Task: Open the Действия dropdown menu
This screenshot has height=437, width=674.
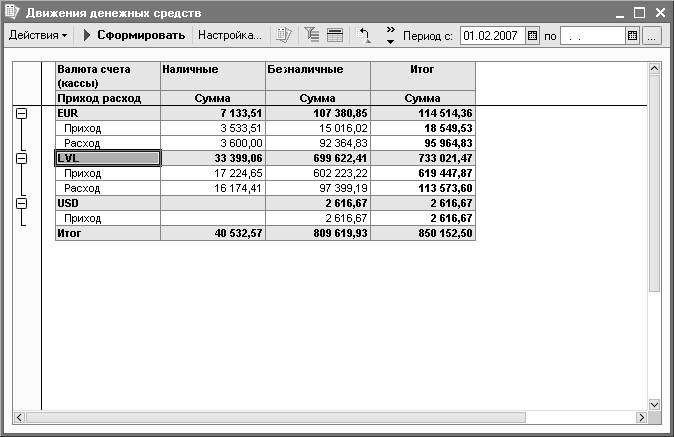Action: [x=38, y=35]
